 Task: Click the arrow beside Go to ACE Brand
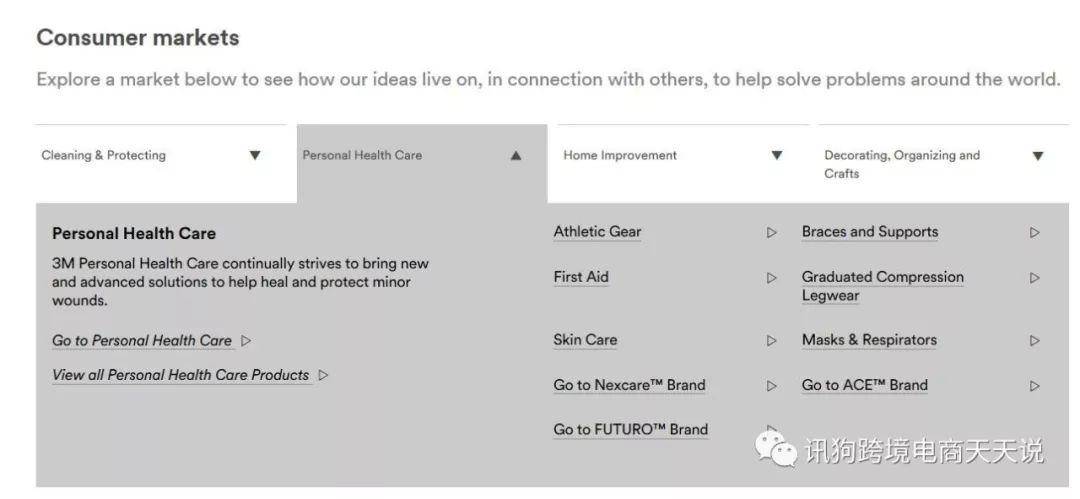[1035, 386]
